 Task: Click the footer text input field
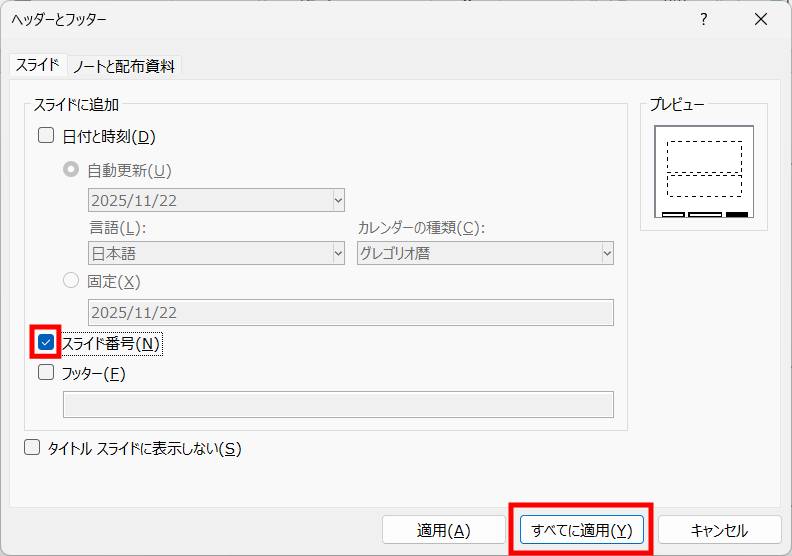338,405
